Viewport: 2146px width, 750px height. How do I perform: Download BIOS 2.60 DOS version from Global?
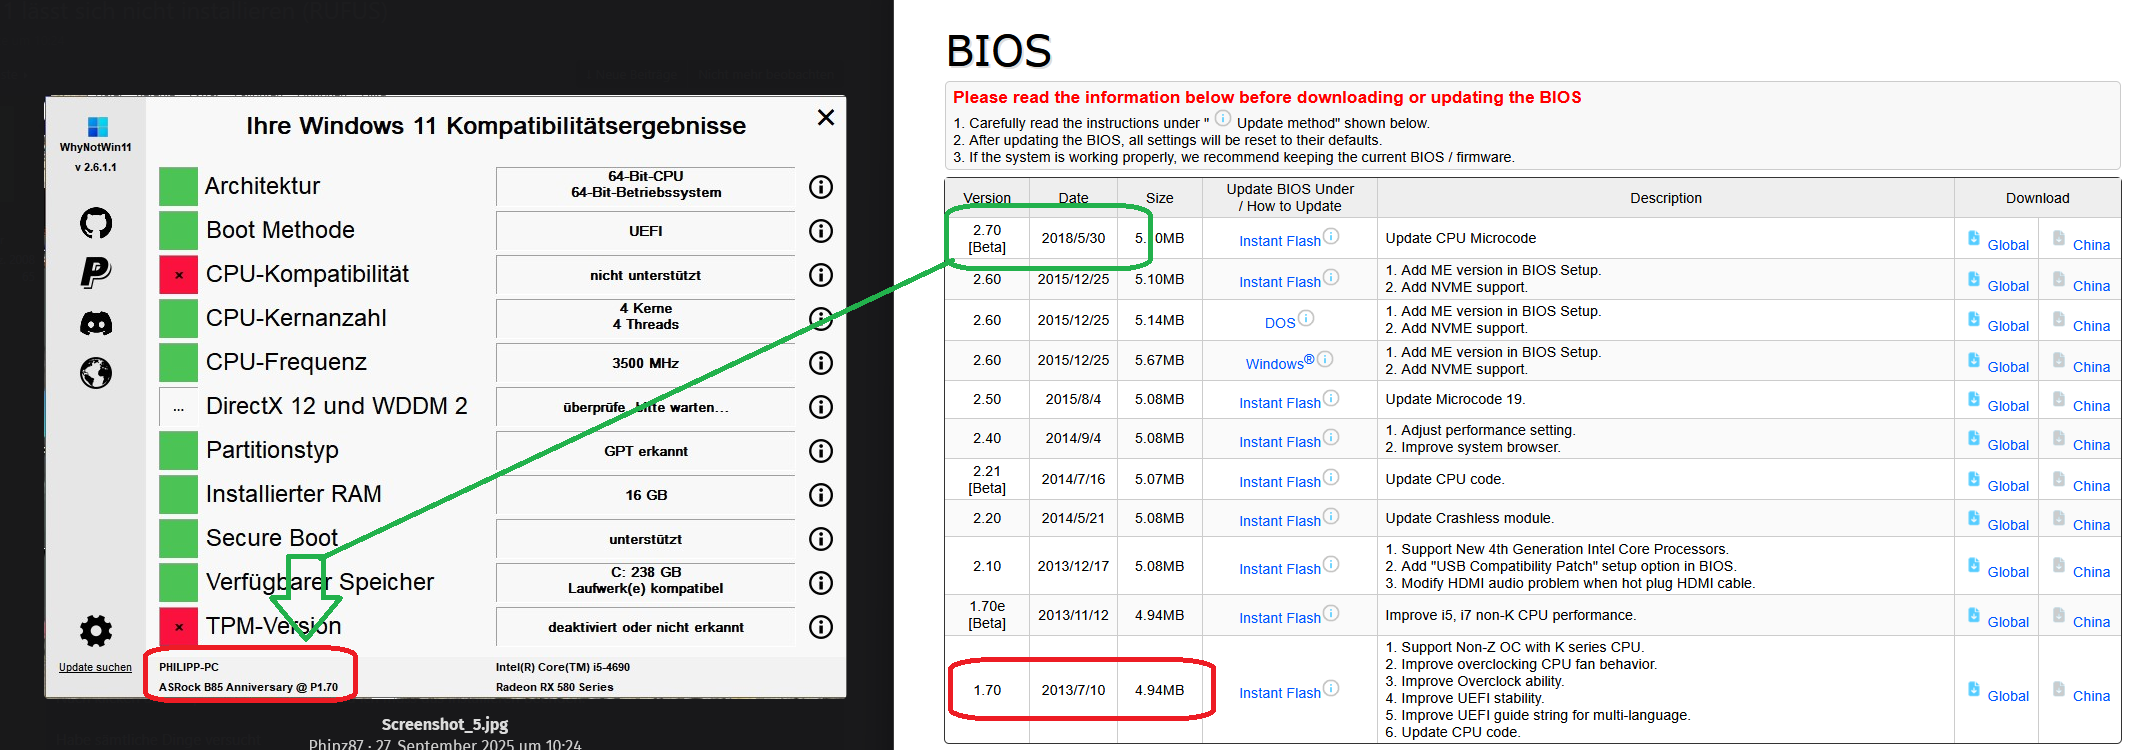click(x=2008, y=326)
